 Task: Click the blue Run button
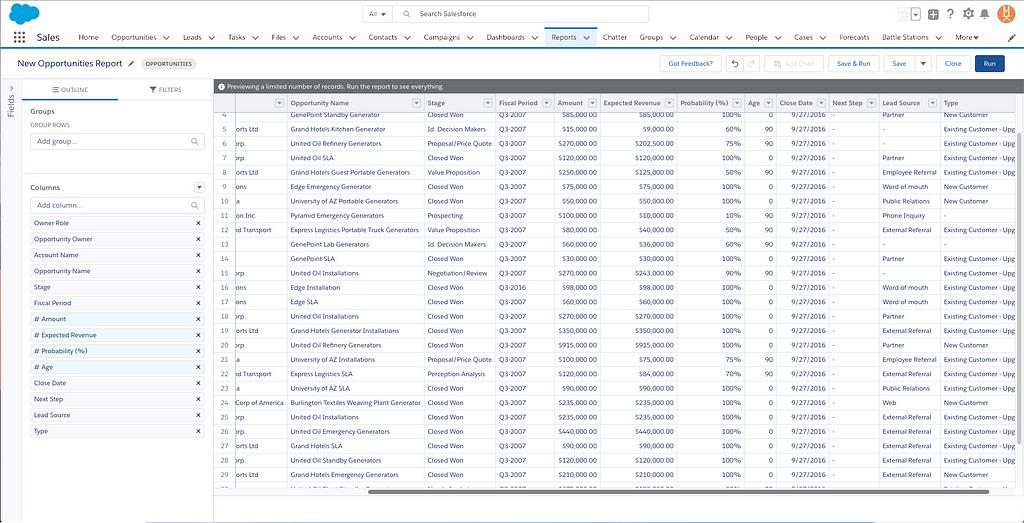989,63
